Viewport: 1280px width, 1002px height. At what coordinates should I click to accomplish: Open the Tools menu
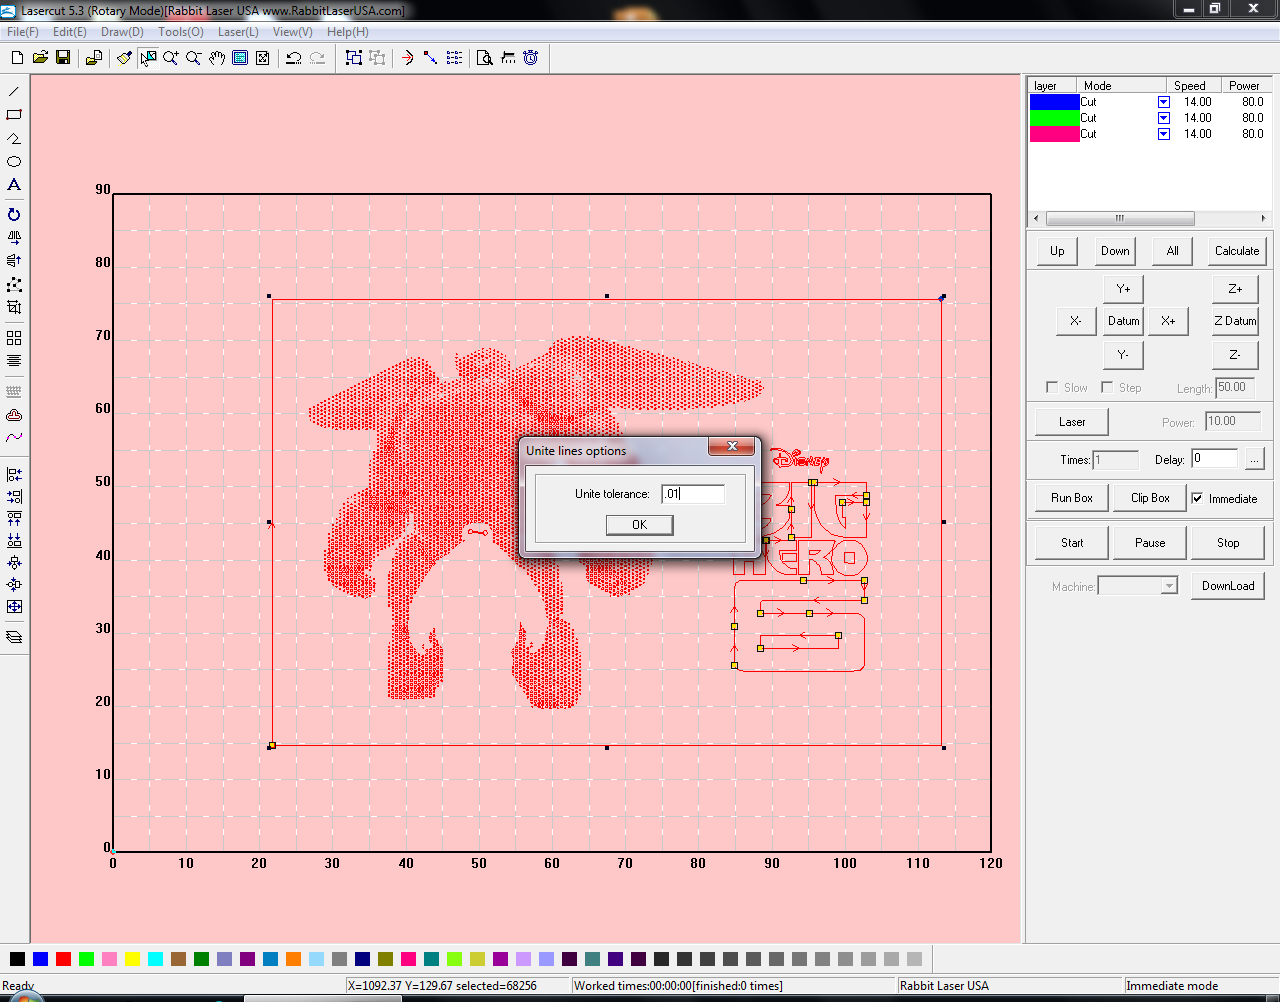point(181,32)
